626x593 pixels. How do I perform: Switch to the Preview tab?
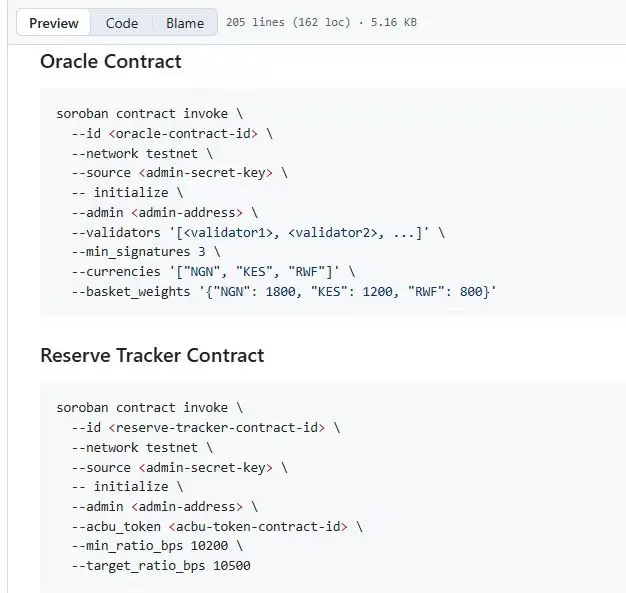pyautogui.click(x=54, y=23)
